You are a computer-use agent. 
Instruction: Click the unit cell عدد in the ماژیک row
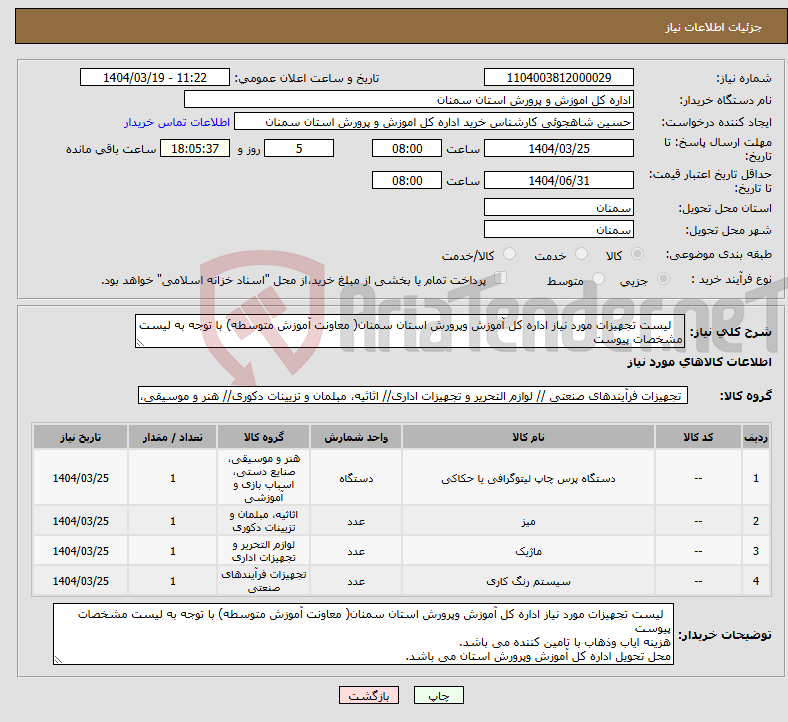pos(356,551)
